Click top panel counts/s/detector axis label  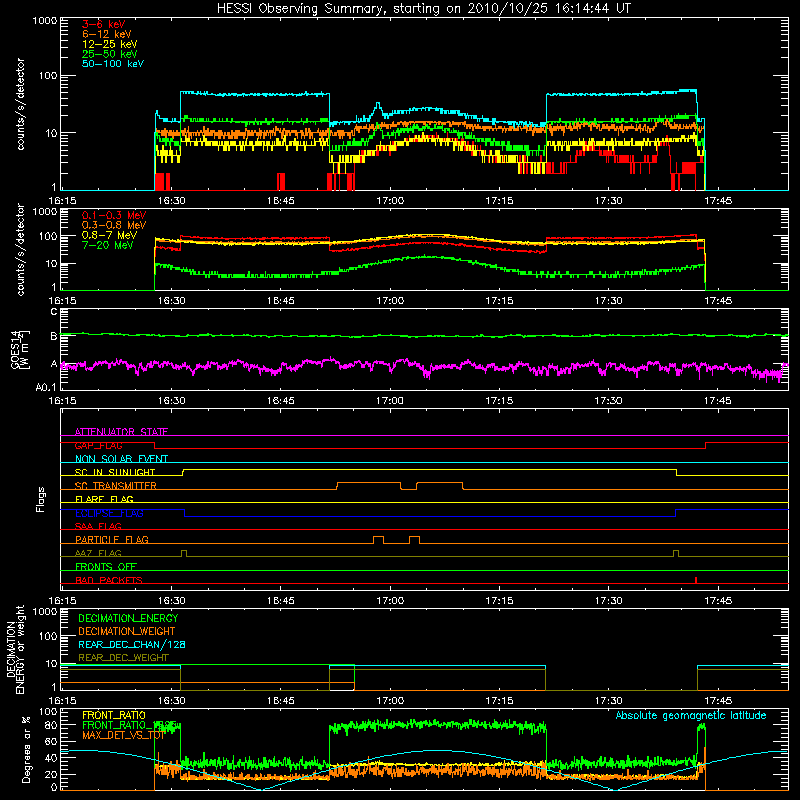(20, 104)
